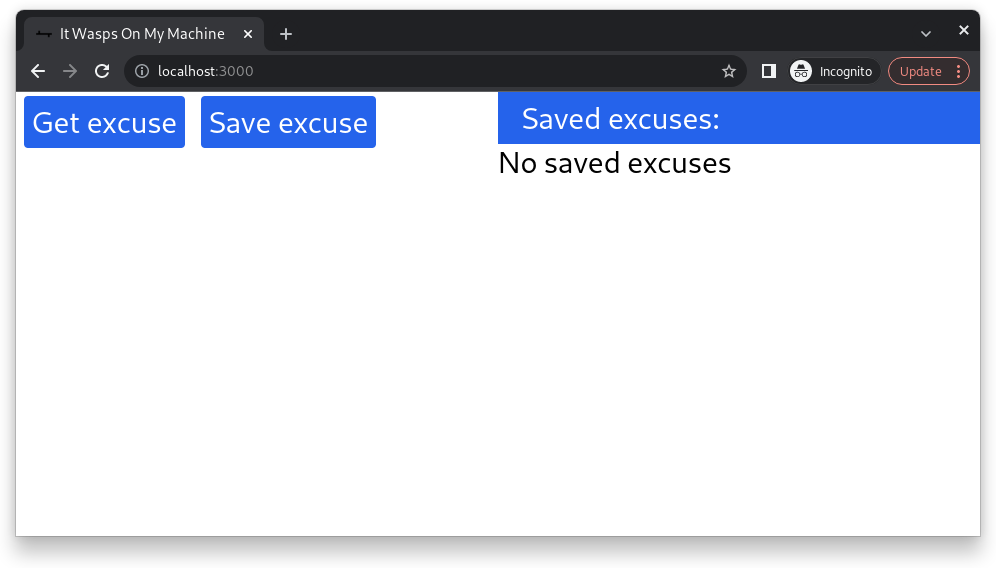Click the wasp favicon on the tab
Image resolution: width=996 pixels, height=568 pixels.
pyautogui.click(x=43, y=34)
